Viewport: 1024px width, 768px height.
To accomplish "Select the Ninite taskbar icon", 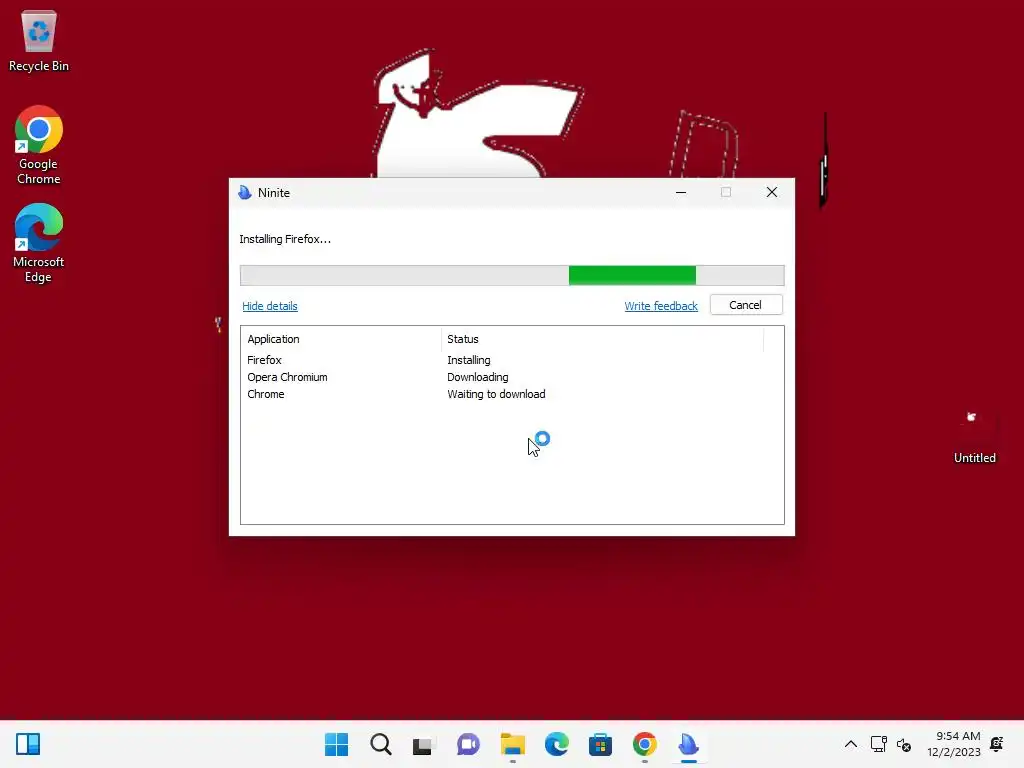I will click(688, 744).
